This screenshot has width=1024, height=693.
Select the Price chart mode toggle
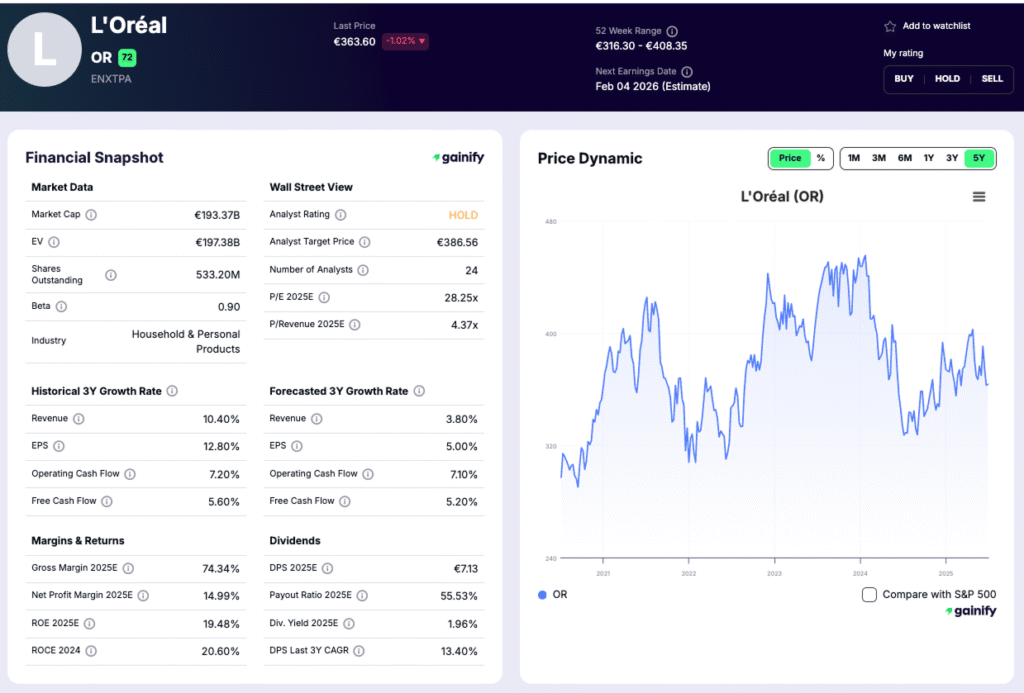pyautogui.click(x=789, y=158)
